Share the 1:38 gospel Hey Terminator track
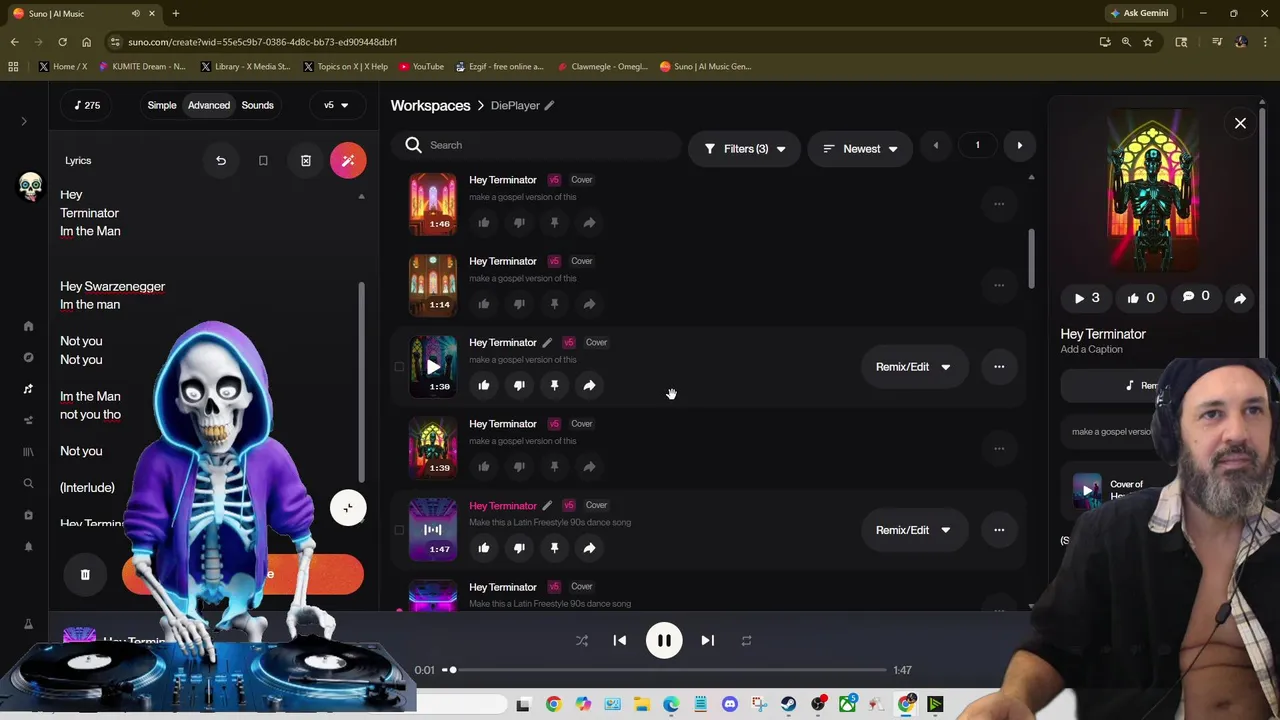The image size is (1280, 720). [589, 385]
